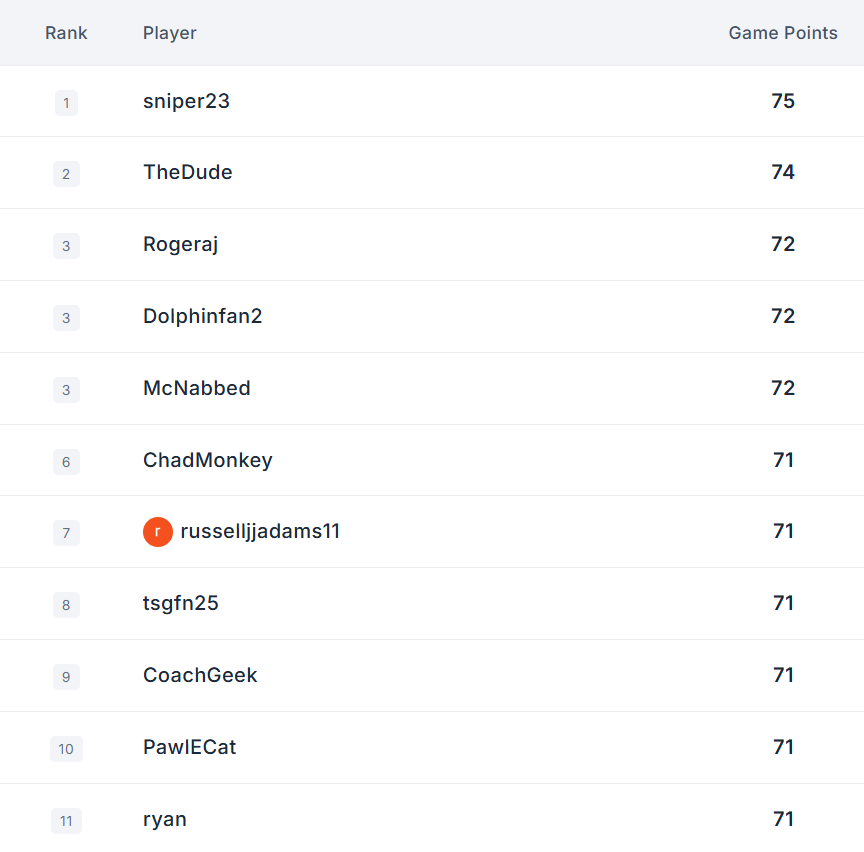Click the rank 2 badge
The image size is (864, 852).
(66, 174)
